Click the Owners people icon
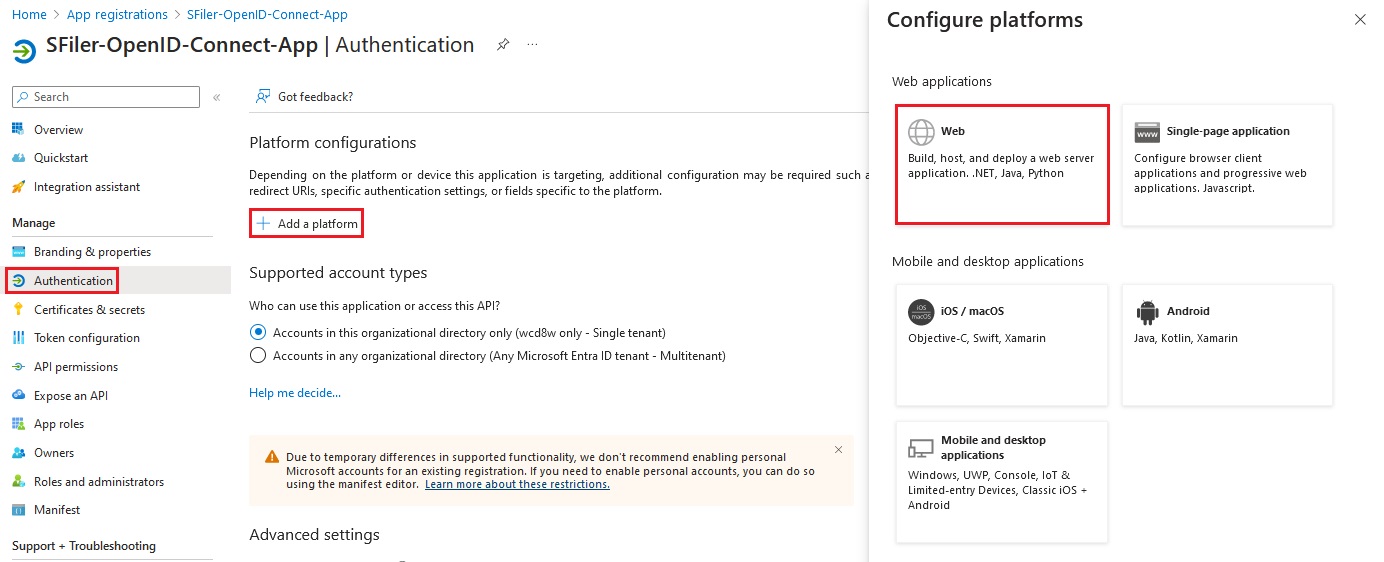 point(18,453)
